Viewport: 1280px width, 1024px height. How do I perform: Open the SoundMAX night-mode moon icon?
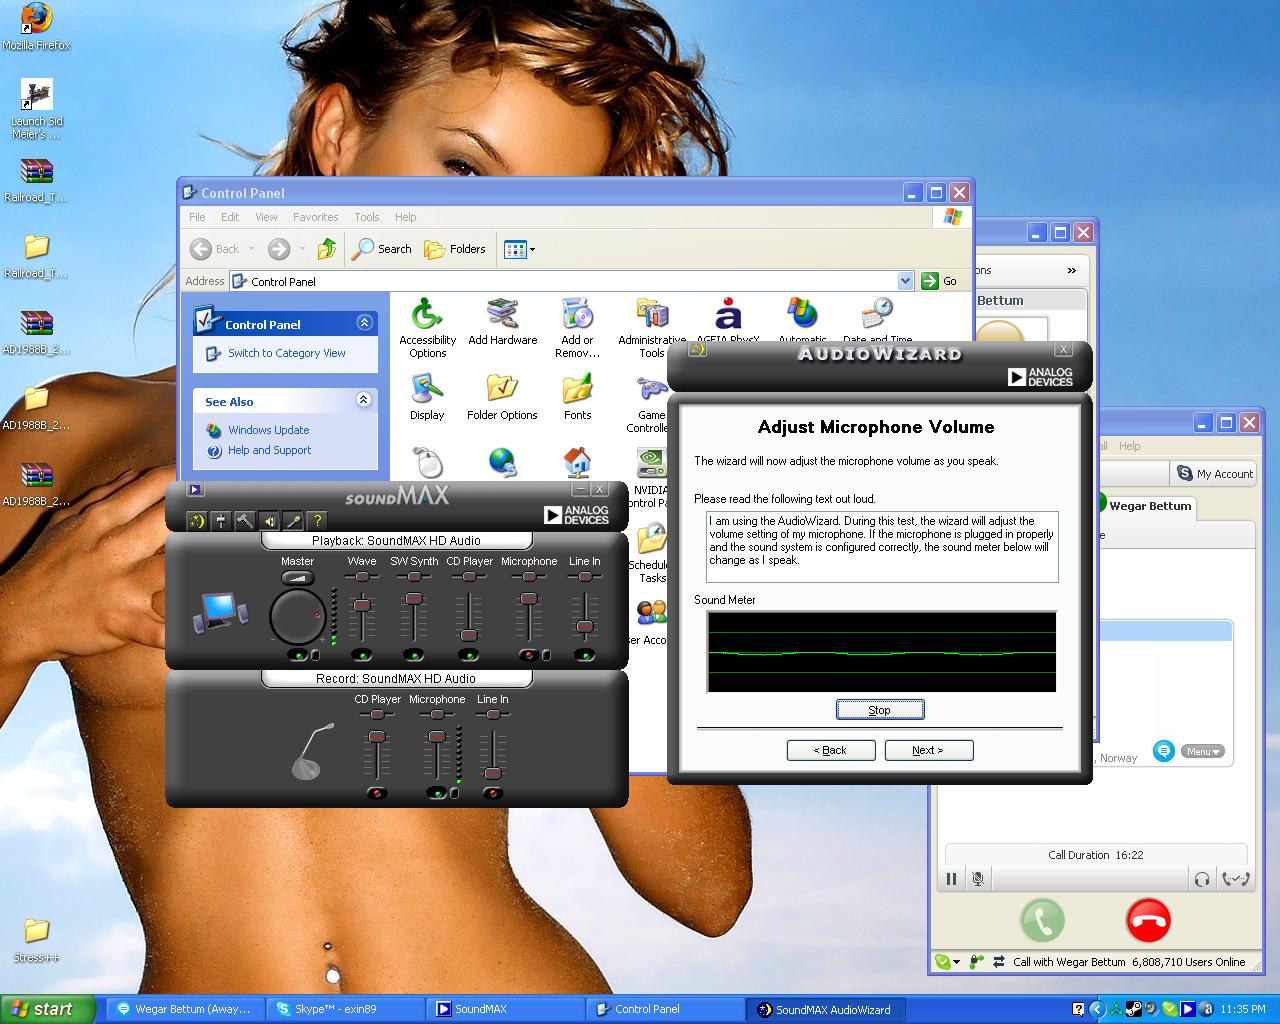coord(197,520)
